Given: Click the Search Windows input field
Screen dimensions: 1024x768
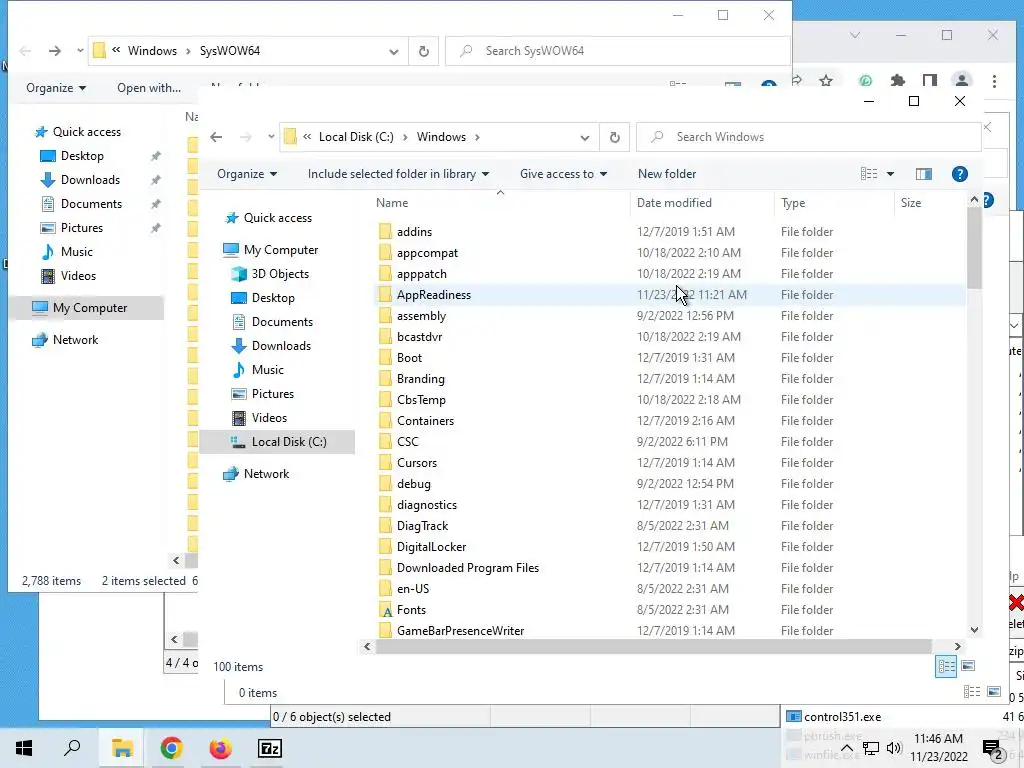Looking at the screenshot, I should [x=808, y=137].
